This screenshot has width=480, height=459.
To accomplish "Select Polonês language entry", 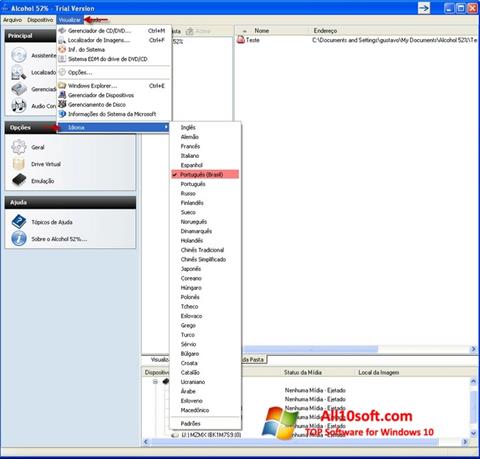I will point(190,297).
